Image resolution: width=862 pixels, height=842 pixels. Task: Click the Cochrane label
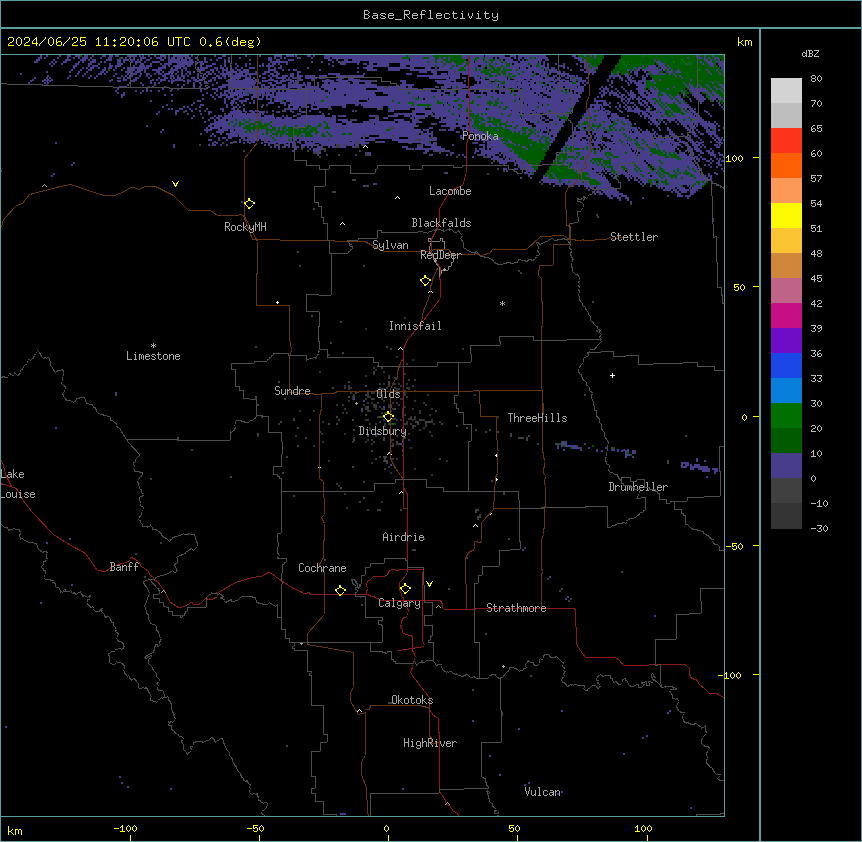coord(322,568)
